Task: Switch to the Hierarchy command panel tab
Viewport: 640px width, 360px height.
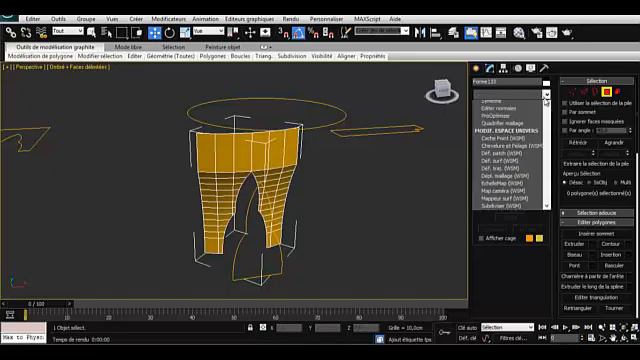Action: pos(503,68)
